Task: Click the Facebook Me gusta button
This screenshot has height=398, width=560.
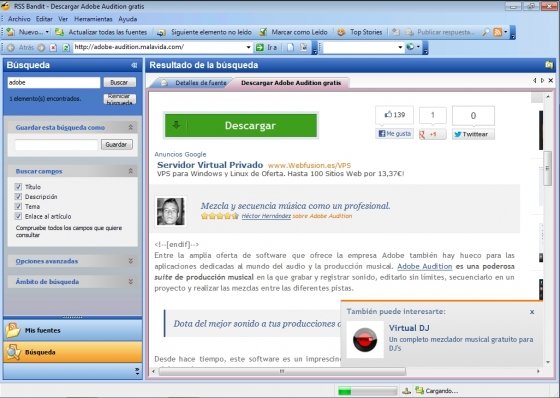Action: [x=395, y=134]
